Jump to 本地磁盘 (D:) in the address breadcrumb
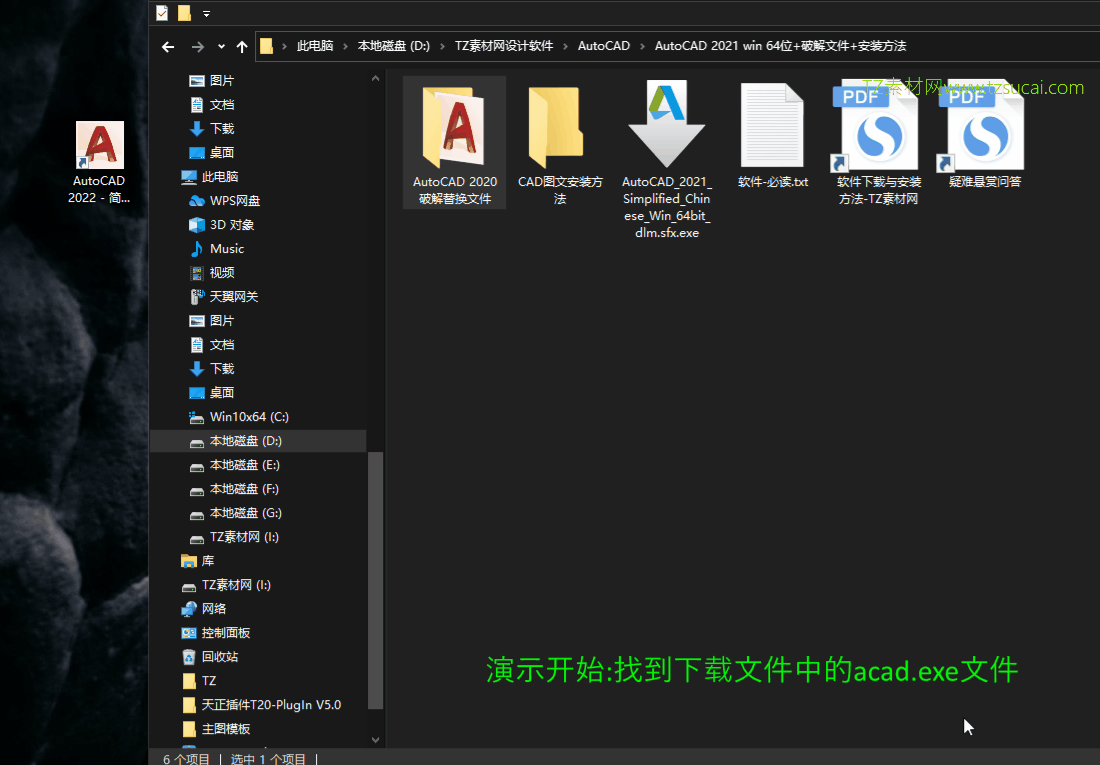 394,46
